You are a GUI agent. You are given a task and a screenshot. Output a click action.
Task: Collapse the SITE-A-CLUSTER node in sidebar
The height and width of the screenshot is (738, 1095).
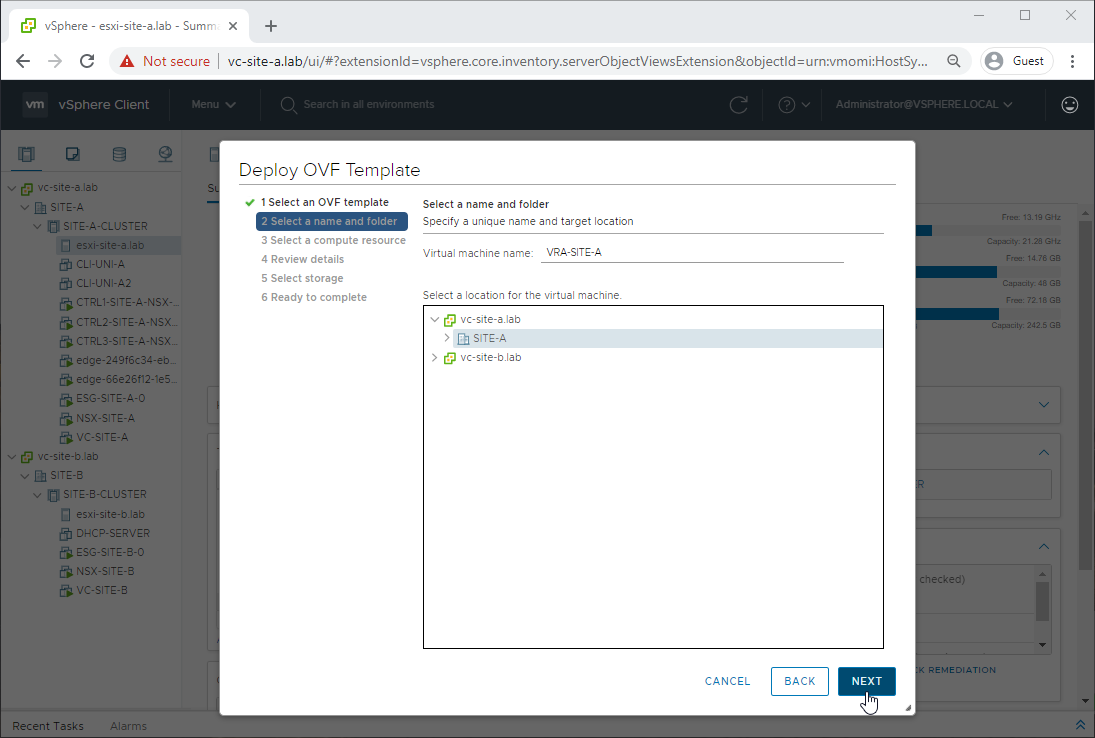[x=38, y=226]
